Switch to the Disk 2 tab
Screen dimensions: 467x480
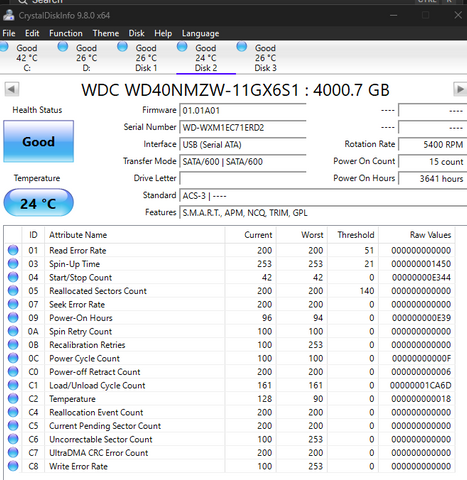click(206, 57)
